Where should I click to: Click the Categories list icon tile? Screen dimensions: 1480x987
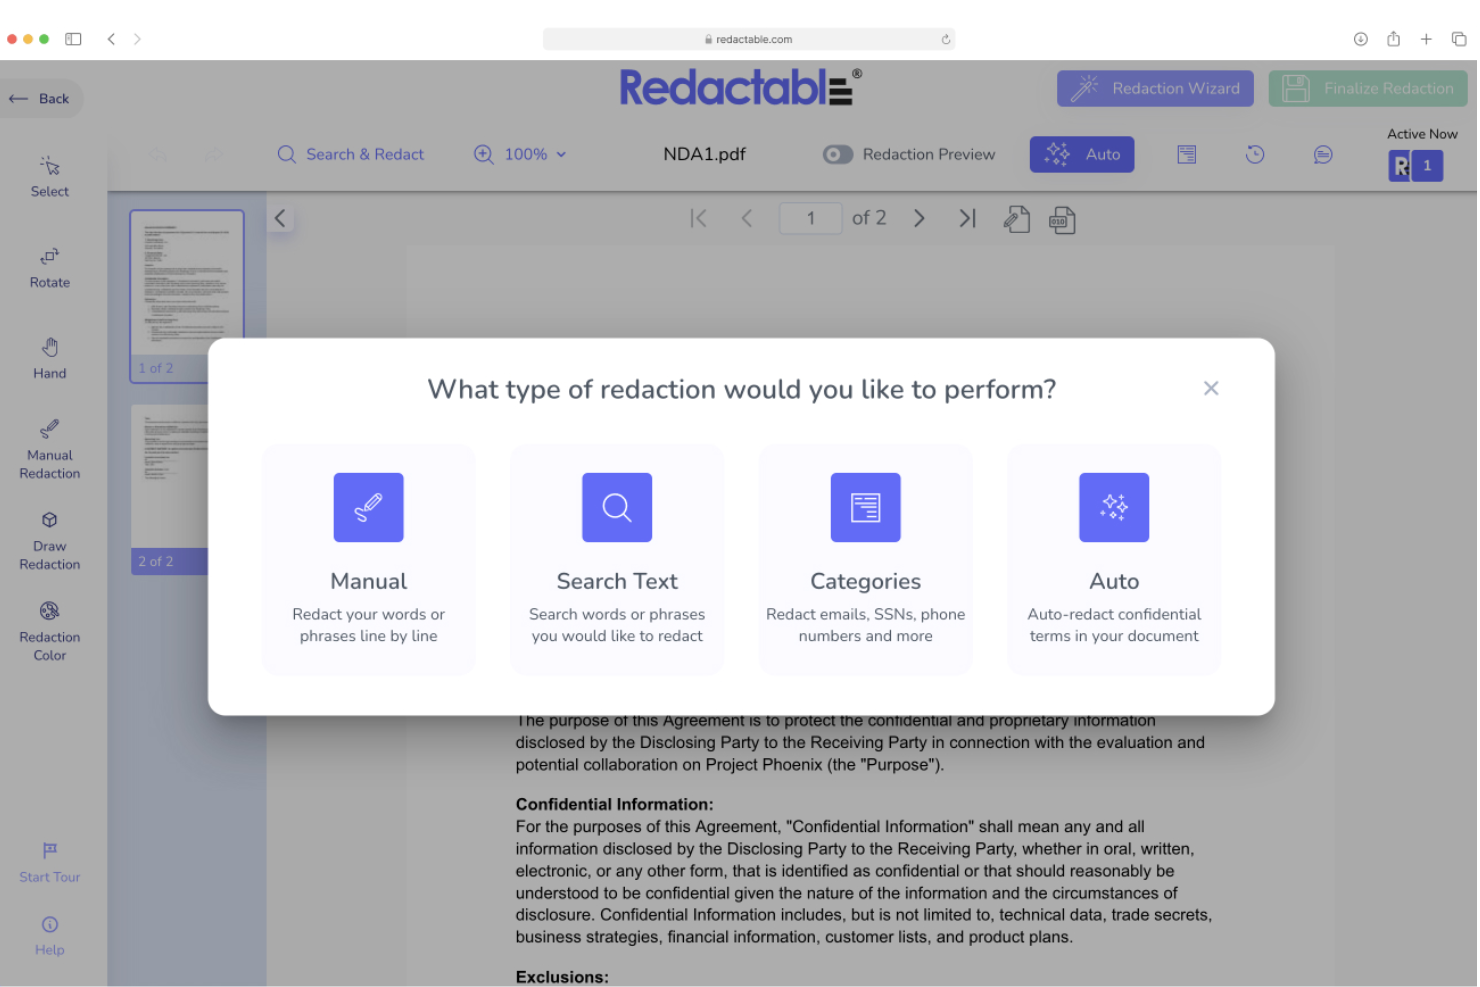865,507
